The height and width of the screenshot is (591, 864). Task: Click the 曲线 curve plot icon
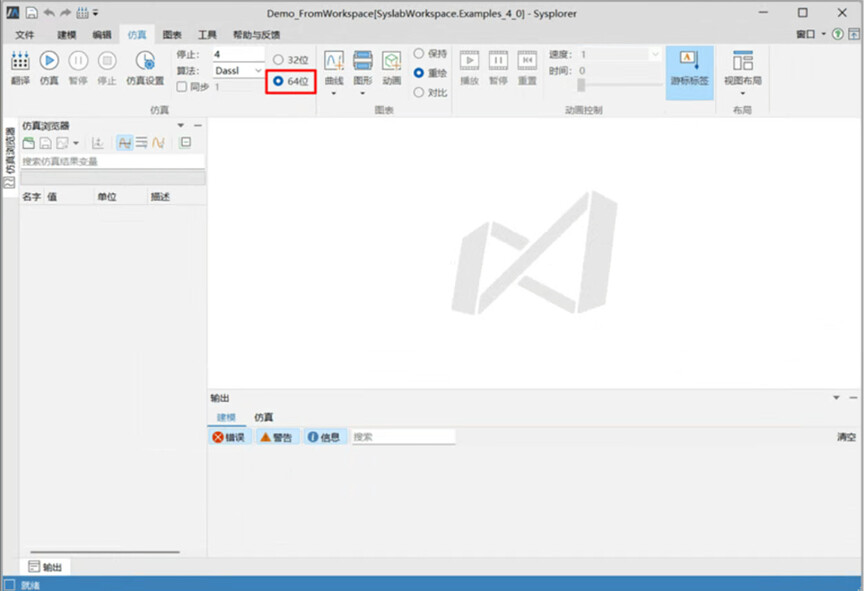click(334, 61)
